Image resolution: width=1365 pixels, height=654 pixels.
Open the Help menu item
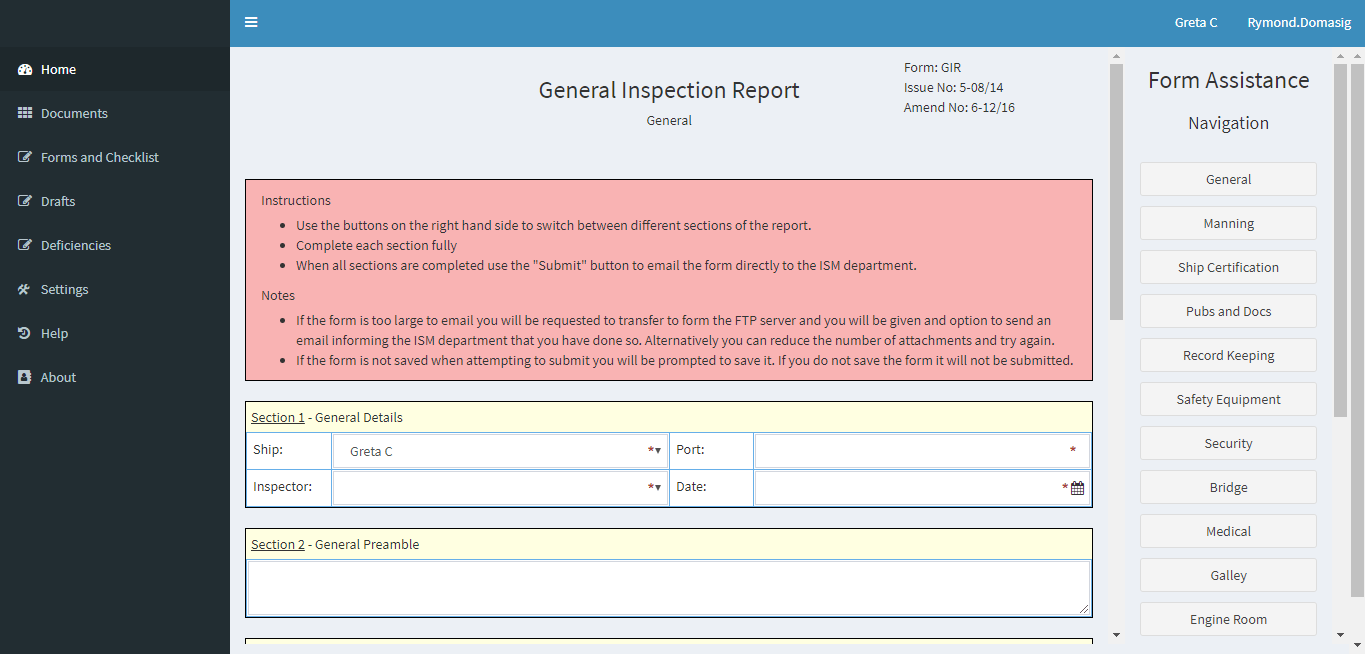click(x=115, y=333)
